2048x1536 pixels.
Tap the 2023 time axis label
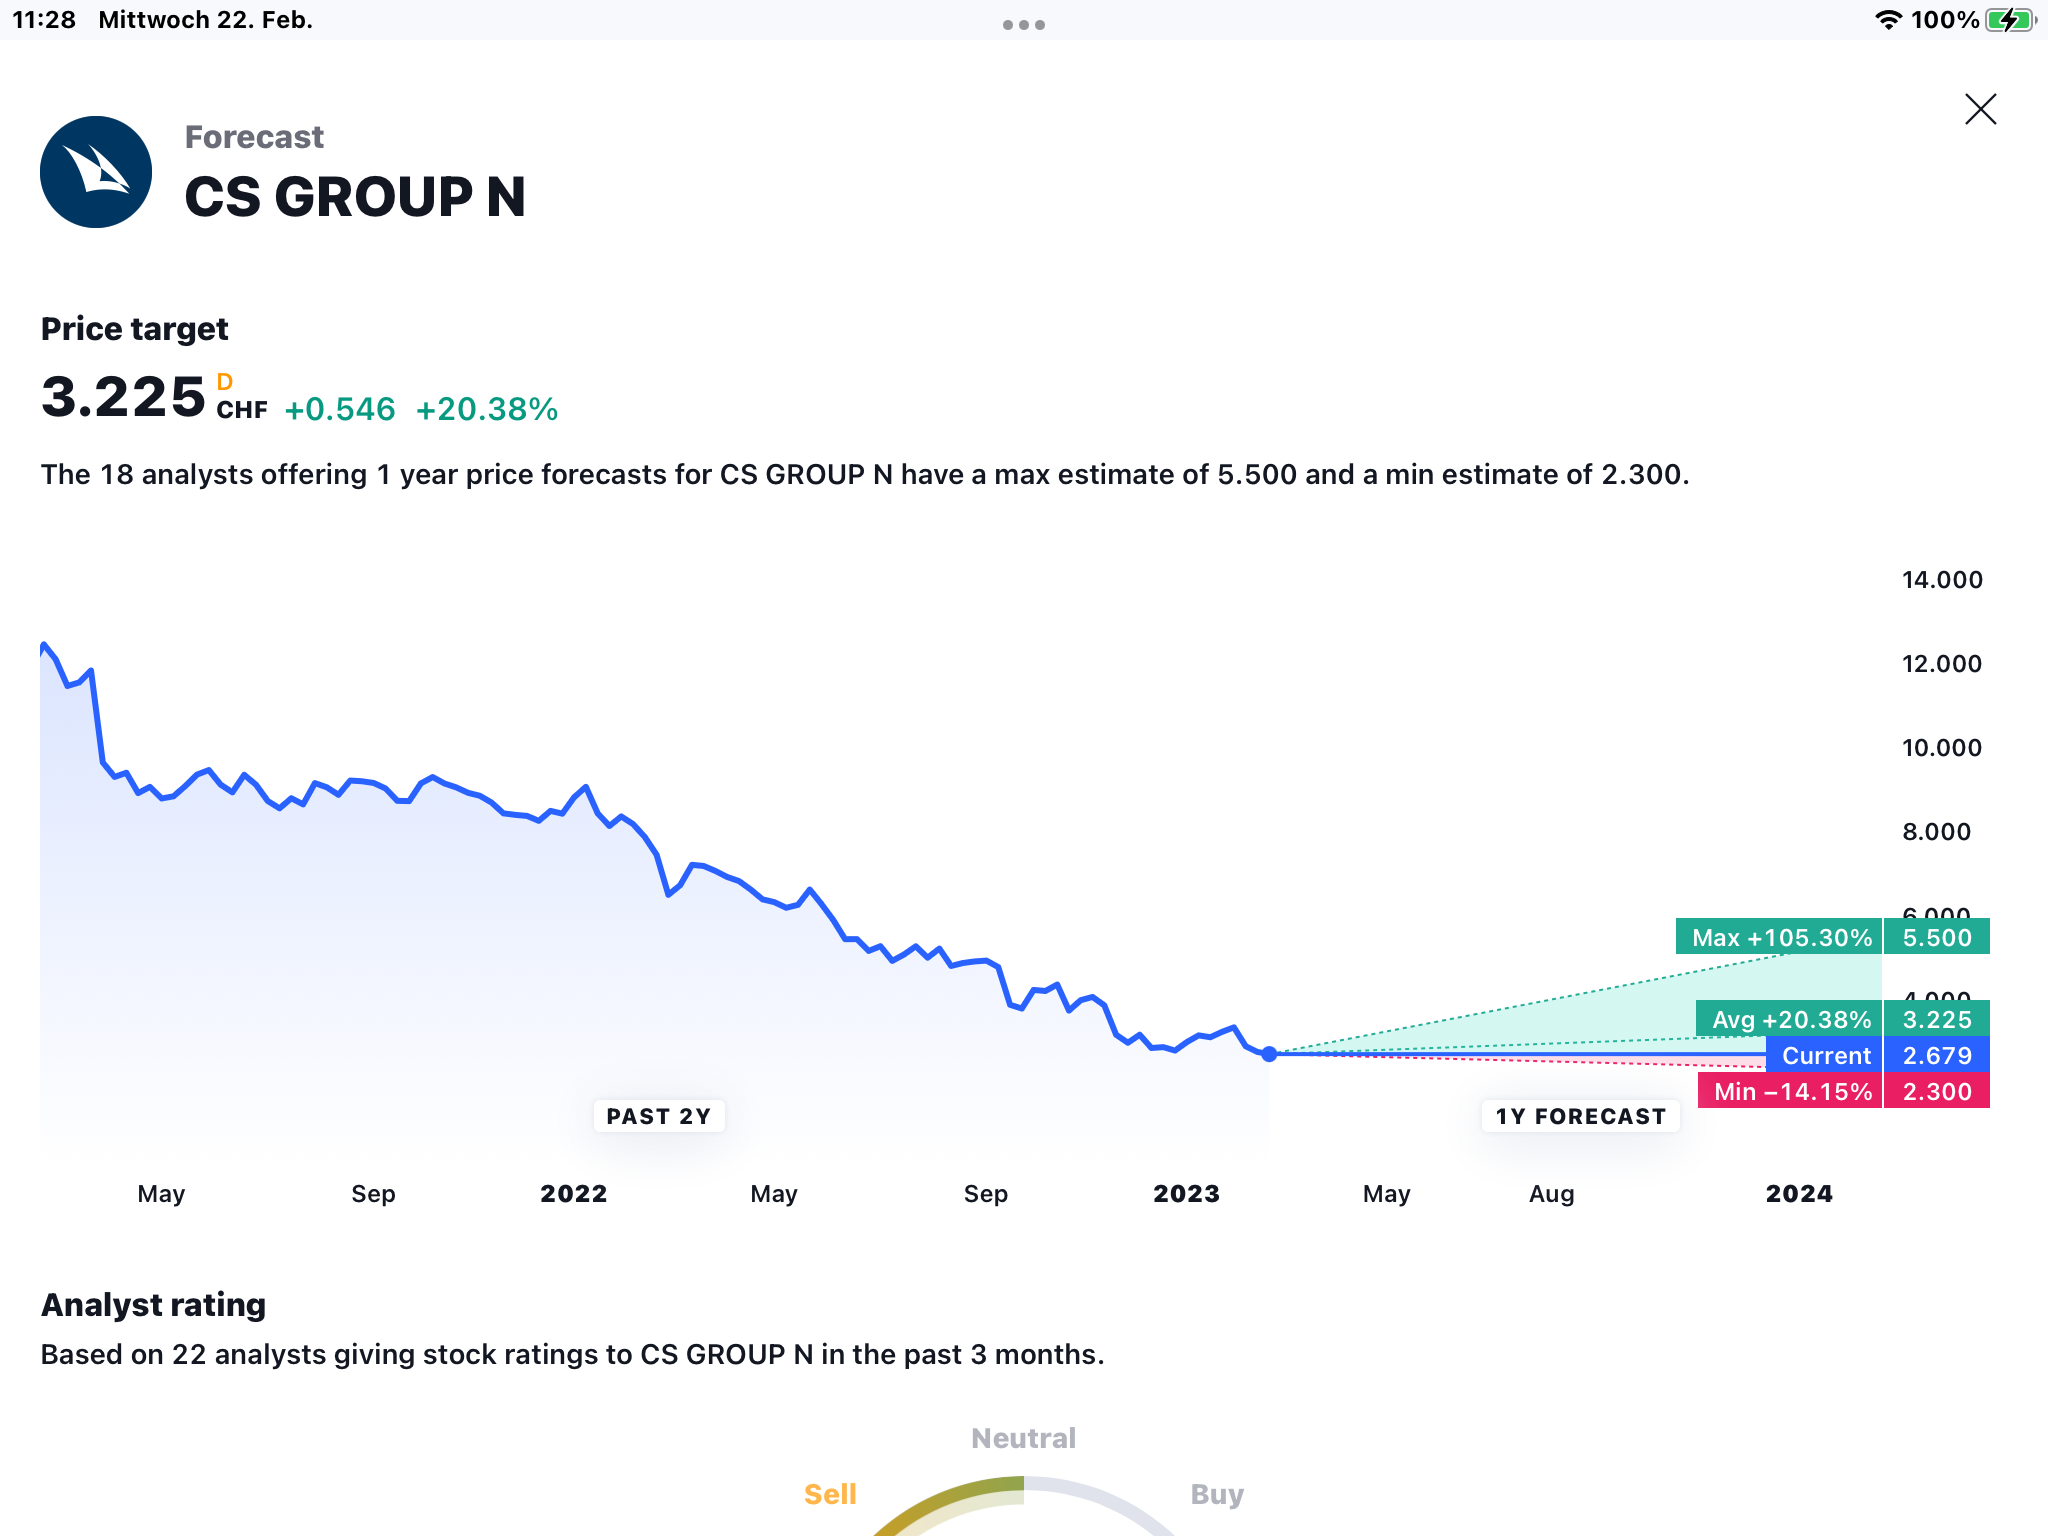(1186, 1193)
